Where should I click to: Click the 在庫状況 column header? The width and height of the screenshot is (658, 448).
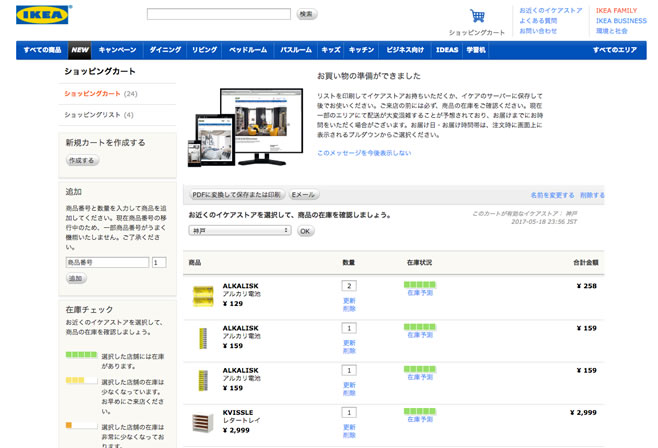tap(419, 263)
